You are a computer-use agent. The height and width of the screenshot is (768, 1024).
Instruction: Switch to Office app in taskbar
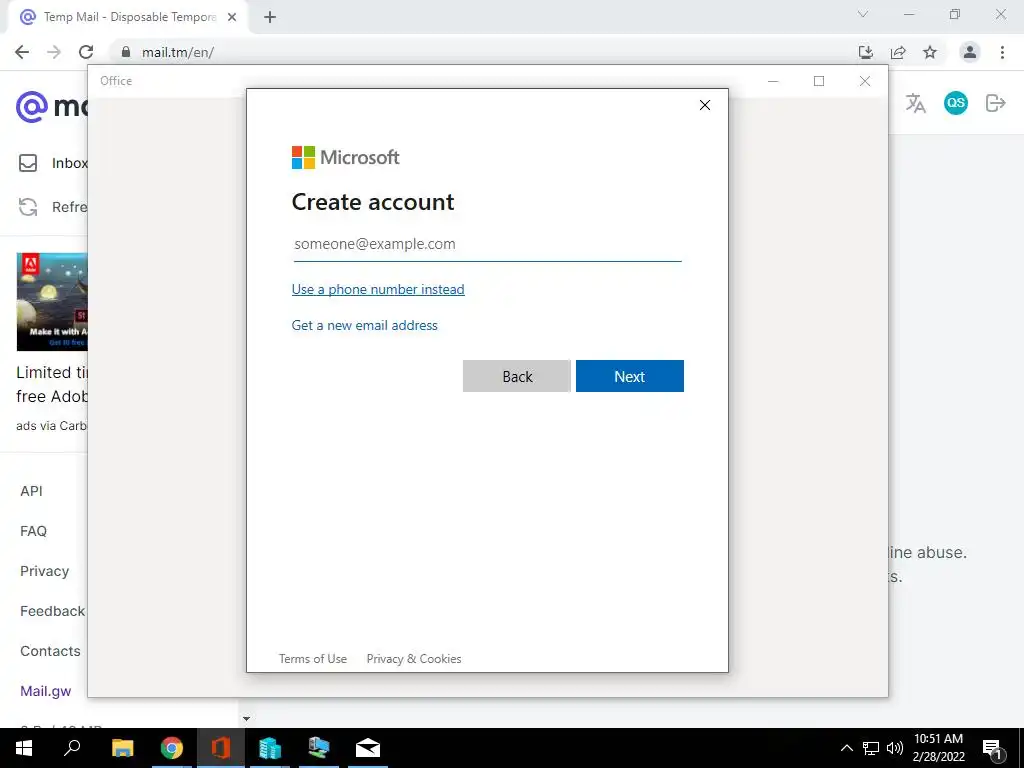tap(221, 748)
